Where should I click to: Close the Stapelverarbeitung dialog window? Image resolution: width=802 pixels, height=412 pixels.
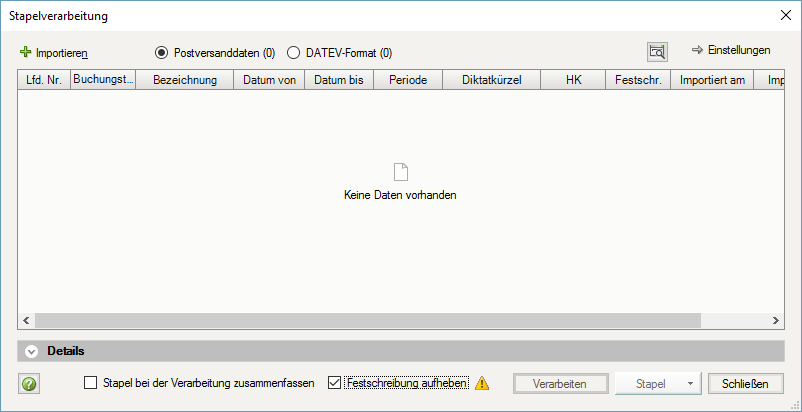786,15
